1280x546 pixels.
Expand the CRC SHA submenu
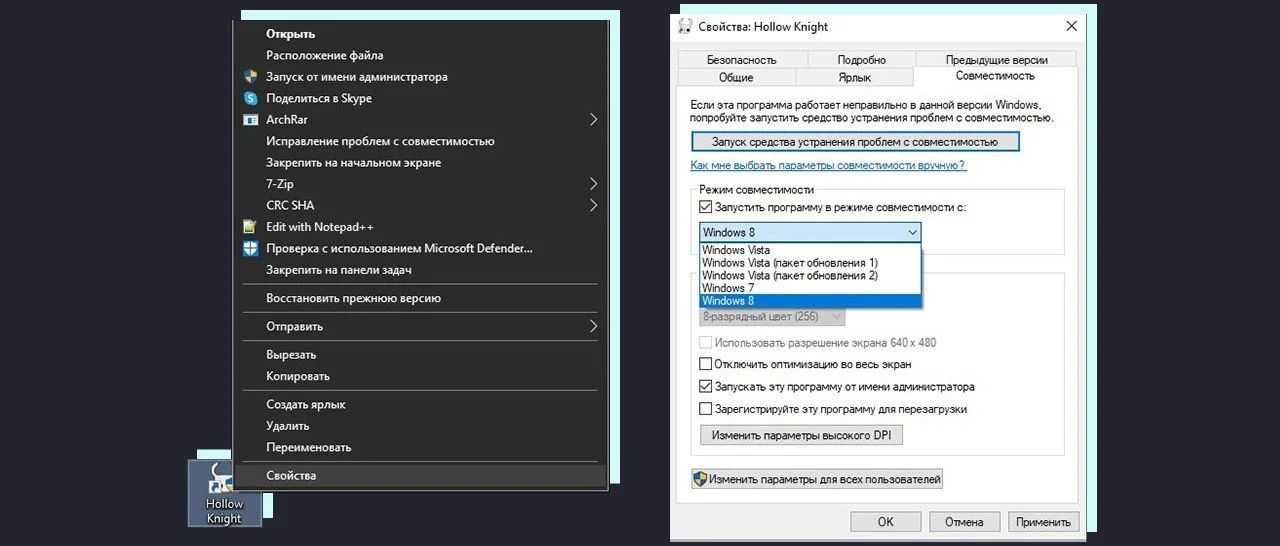point(593,205)
